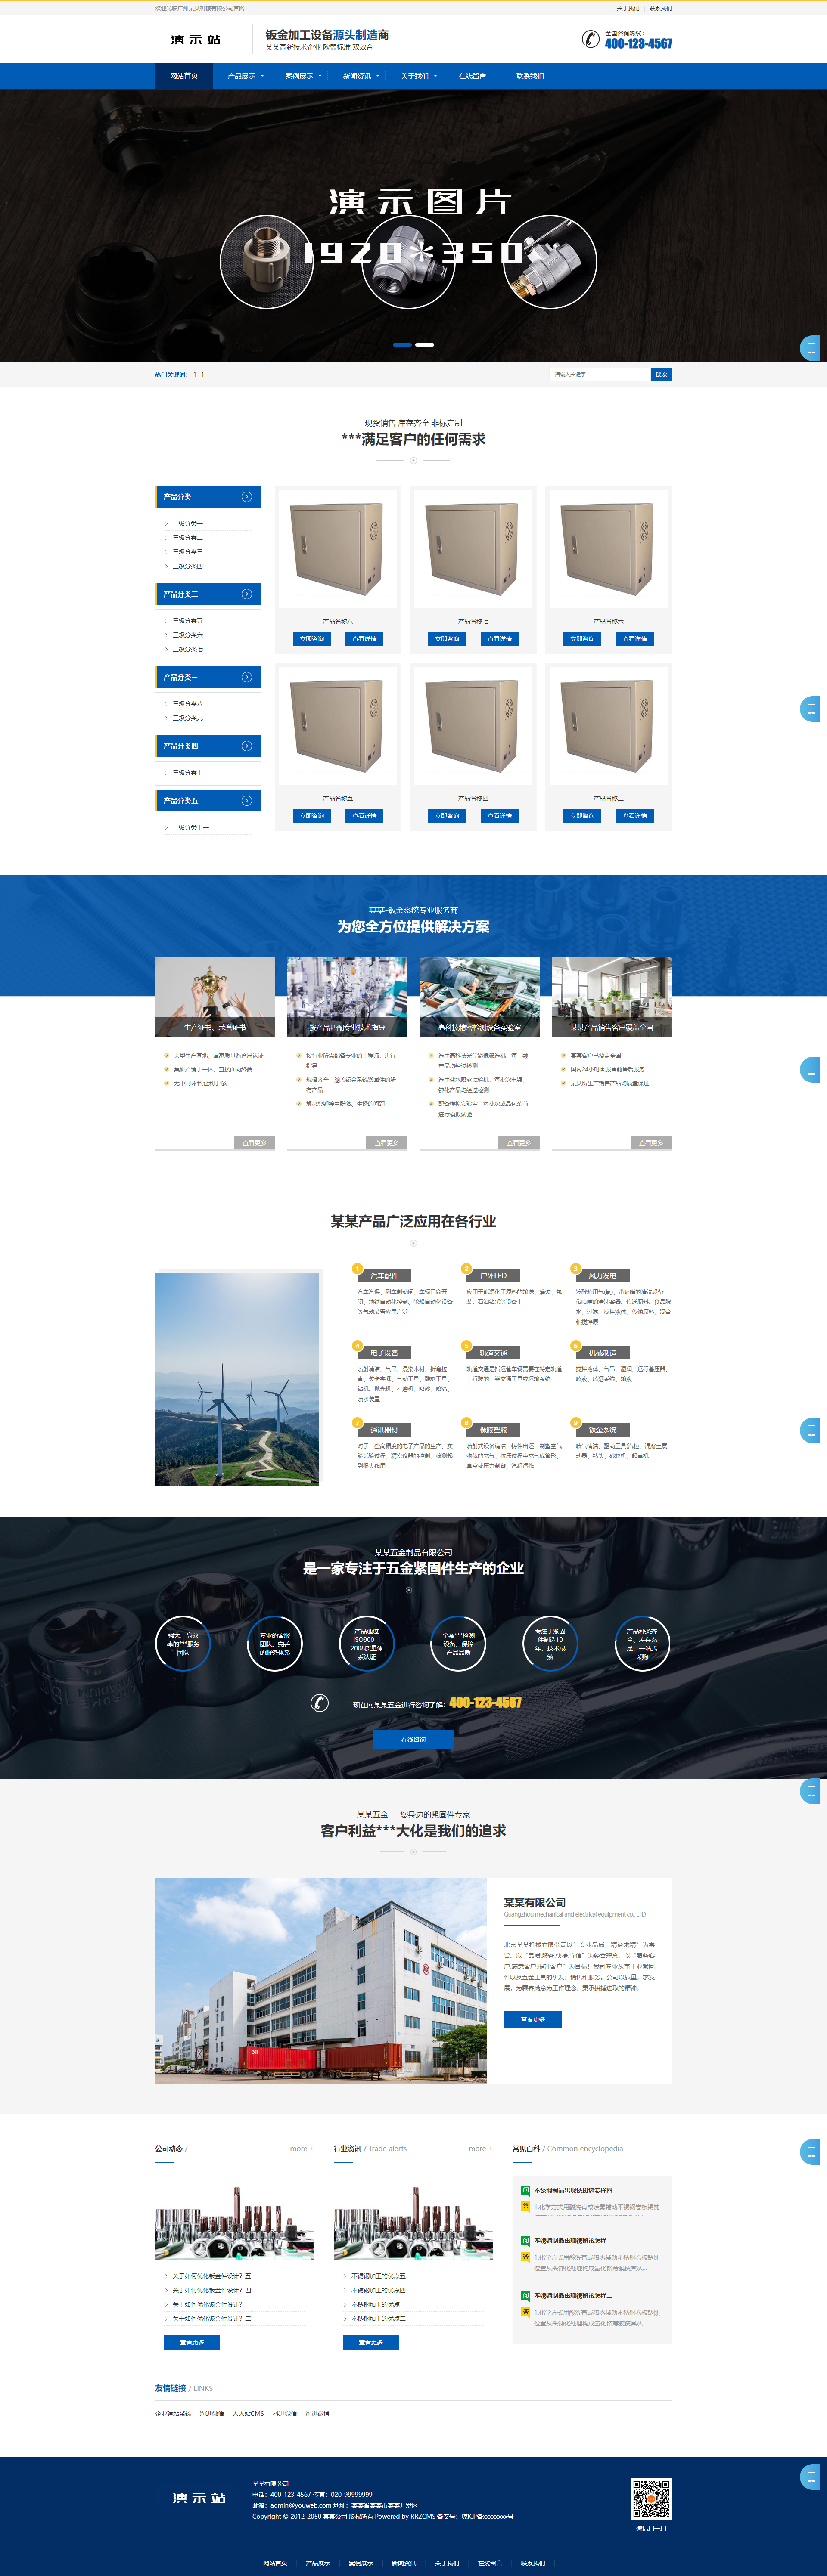Screen dimensions: 827x2576
Task: Open the 企业建站系统 friendly link
Action: [x=173, y=2414]
